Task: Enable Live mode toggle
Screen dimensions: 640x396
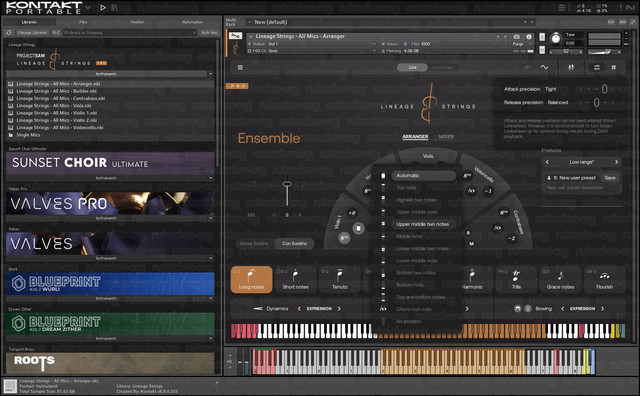Action: (x=413, y=67)
